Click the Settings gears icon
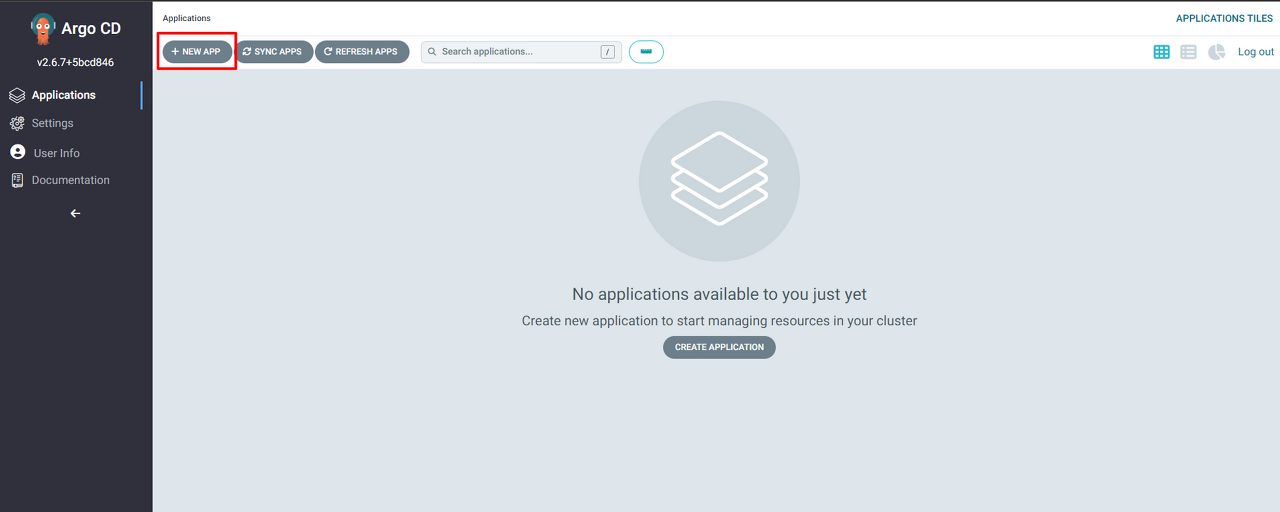Viewport: 1280px width, 512px height. click(x=17, y=123)
